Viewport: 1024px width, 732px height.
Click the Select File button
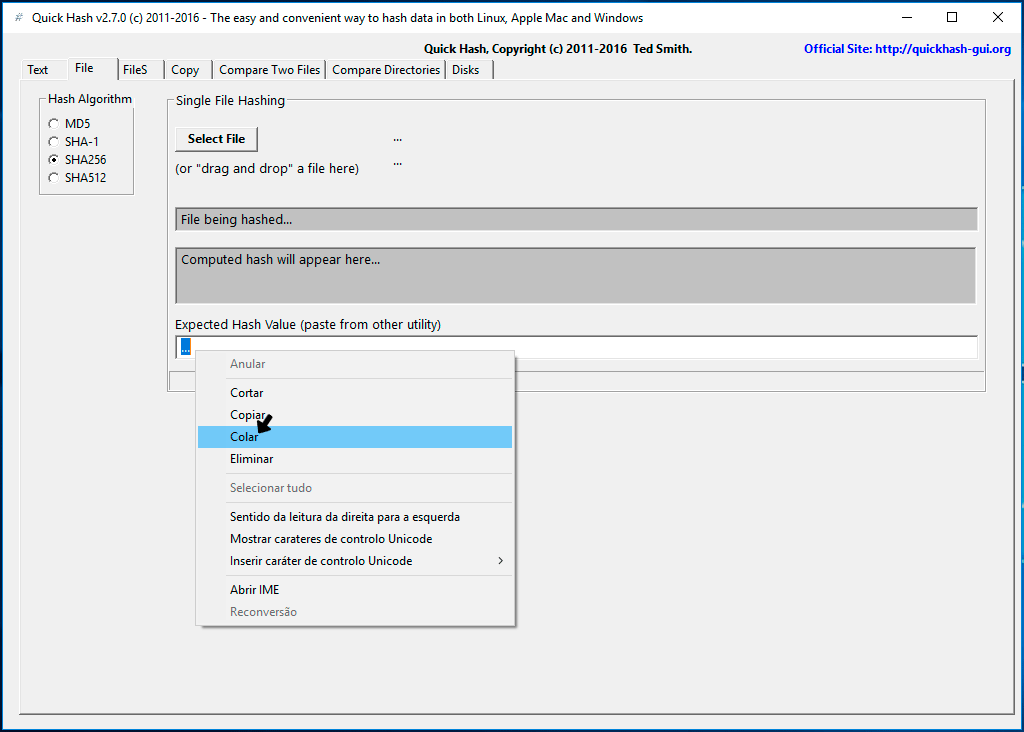pyautogui.click(x=216, y=139)
